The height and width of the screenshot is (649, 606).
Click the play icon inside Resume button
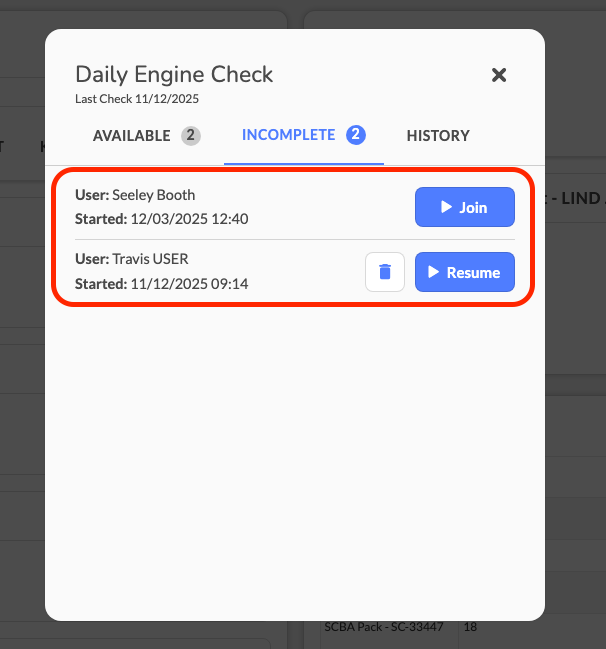[434, 272]
